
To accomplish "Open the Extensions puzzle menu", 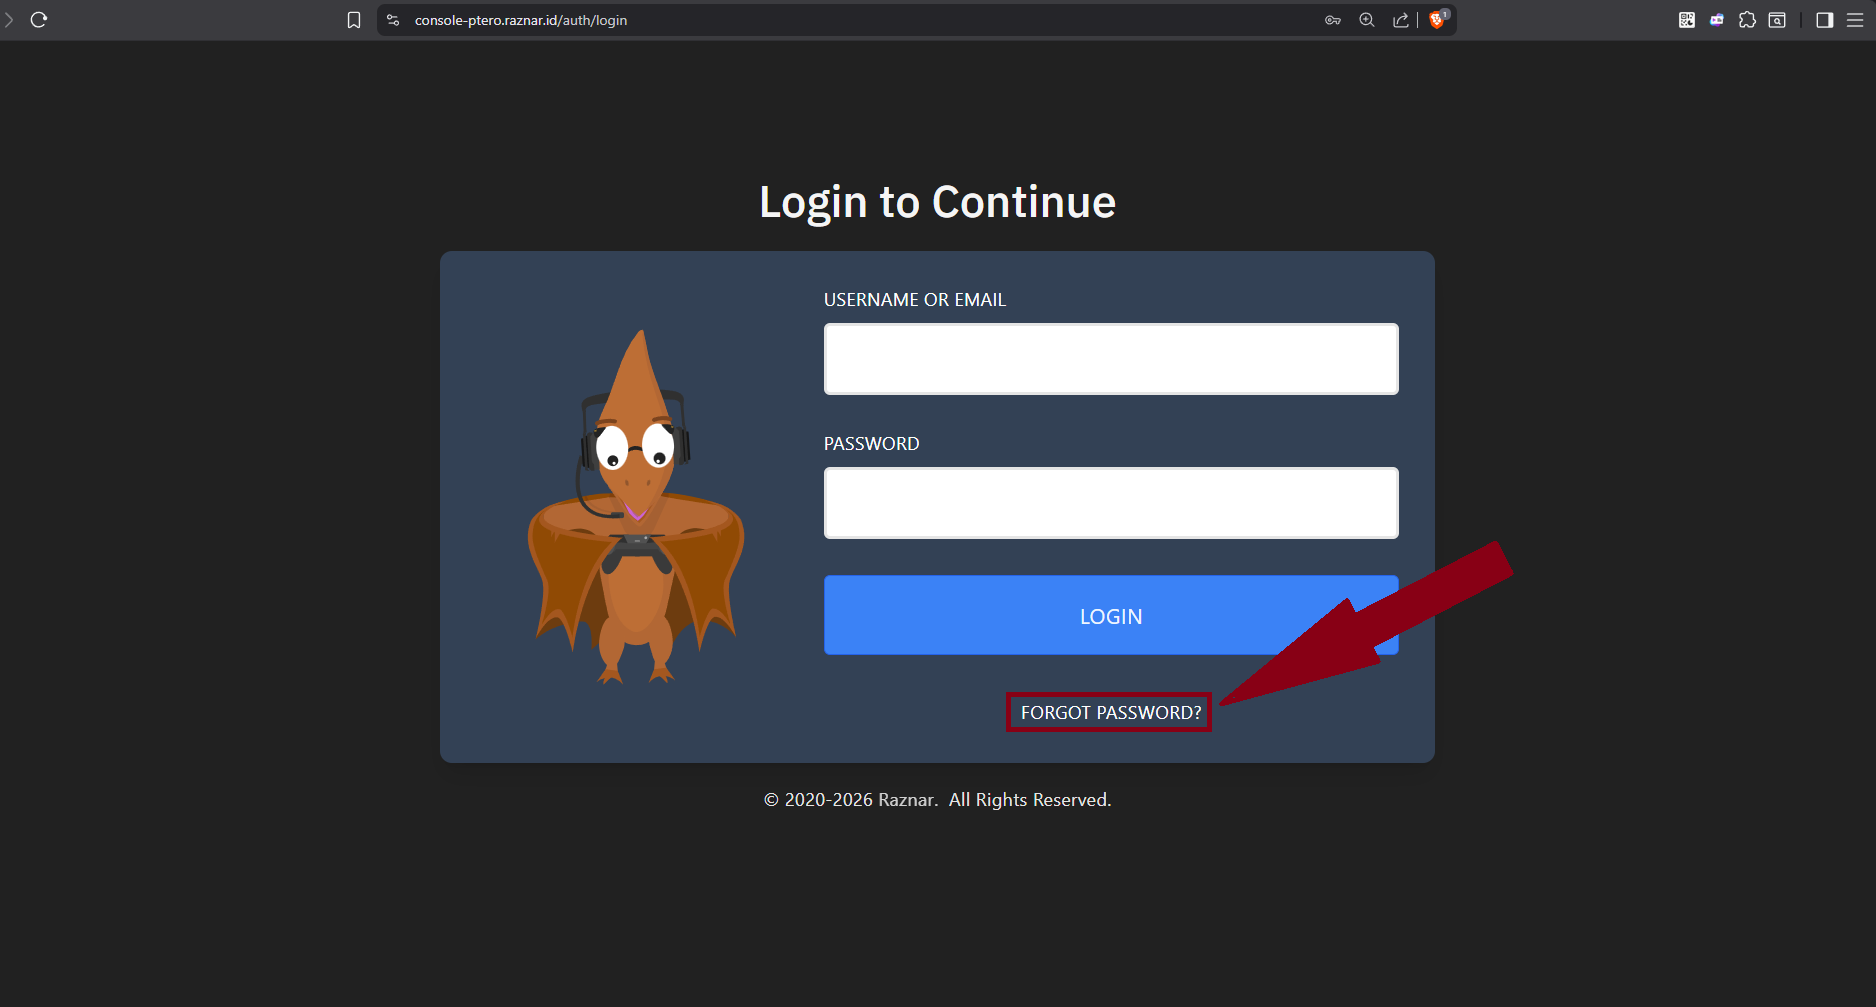I will 1747,20.
